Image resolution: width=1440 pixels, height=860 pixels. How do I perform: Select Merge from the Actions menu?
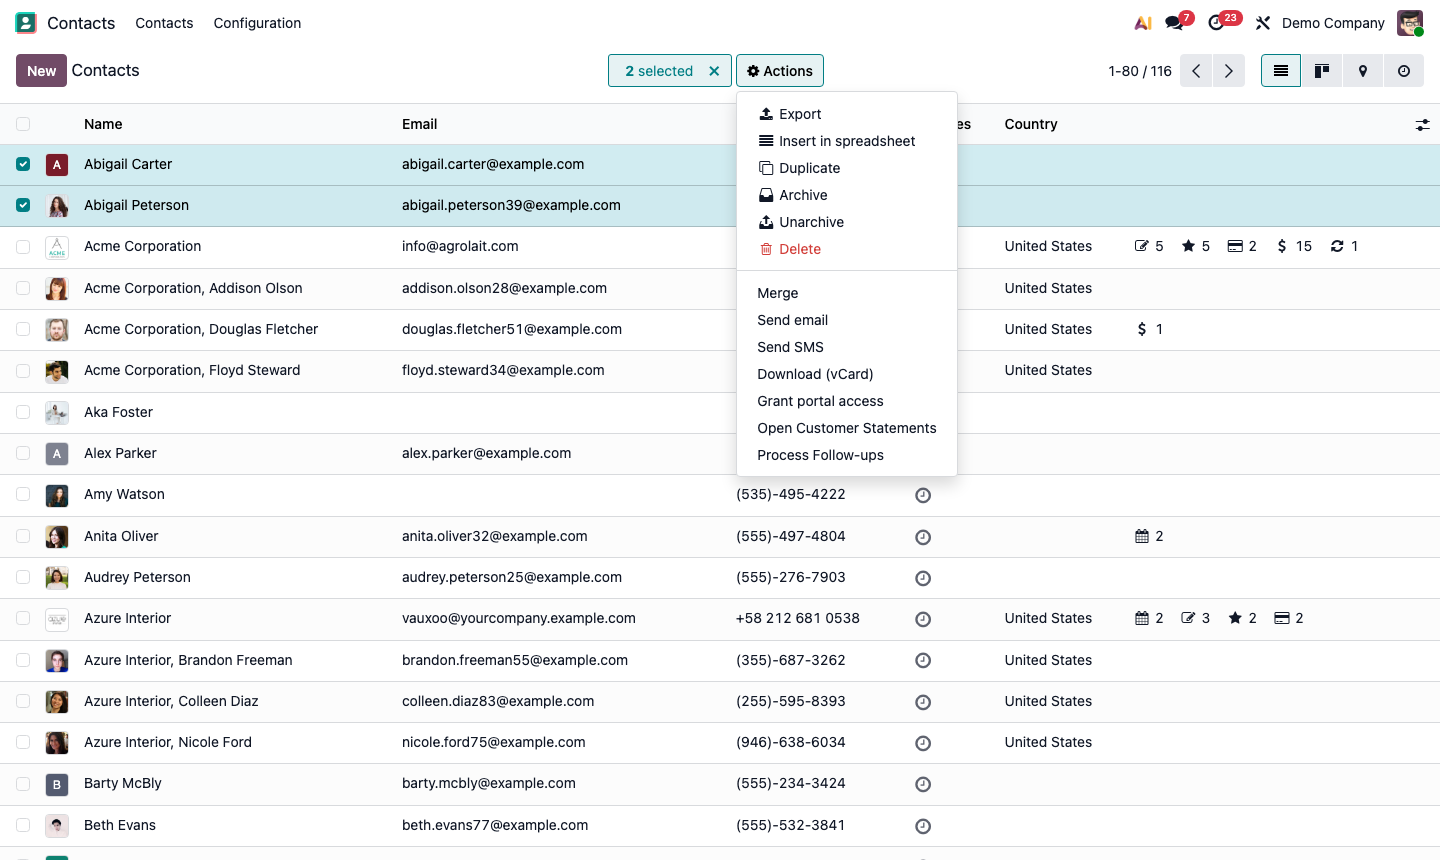tap(777, 293)
